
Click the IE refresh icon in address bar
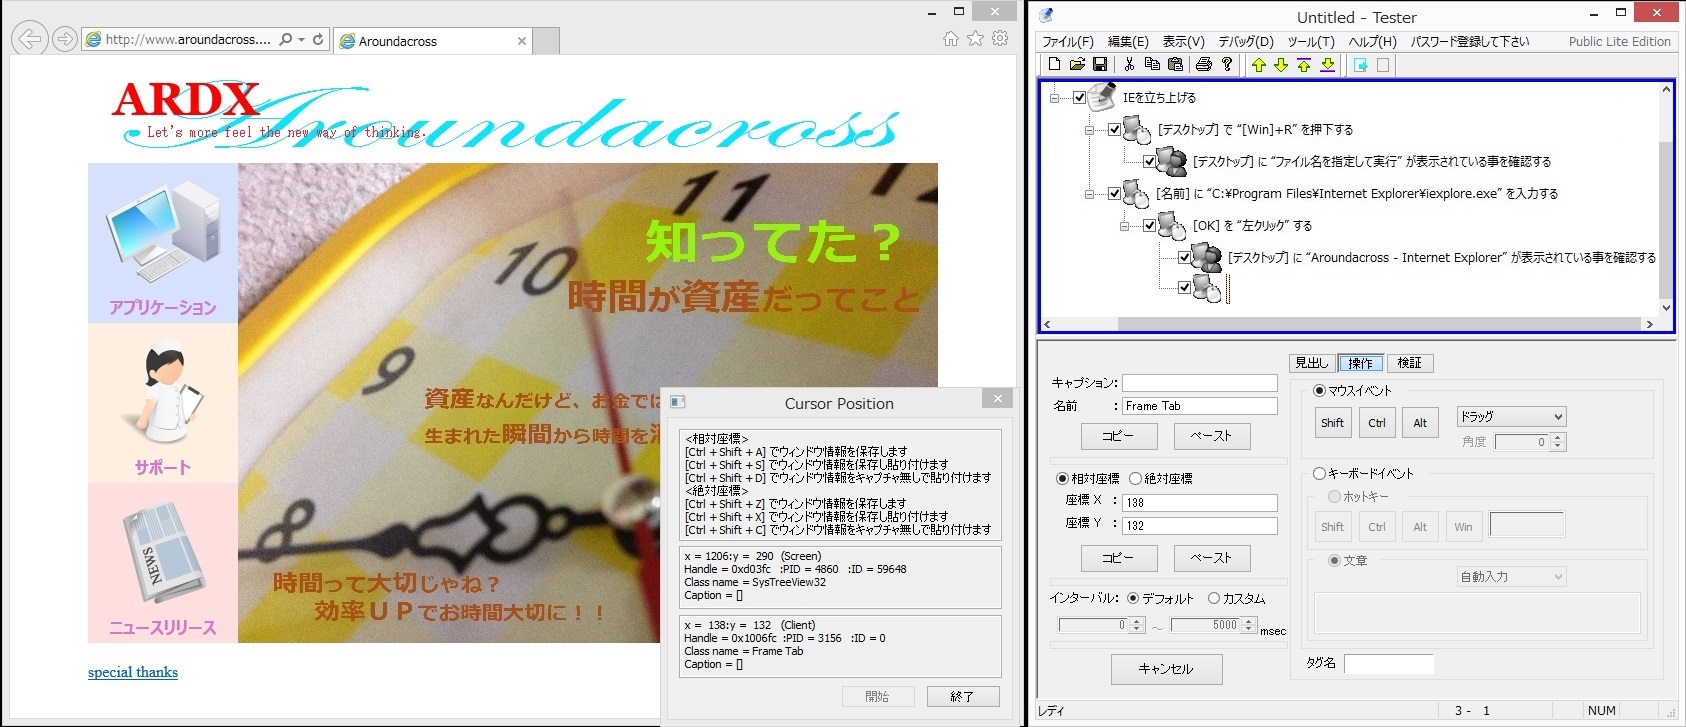click(x=318, y=40)
